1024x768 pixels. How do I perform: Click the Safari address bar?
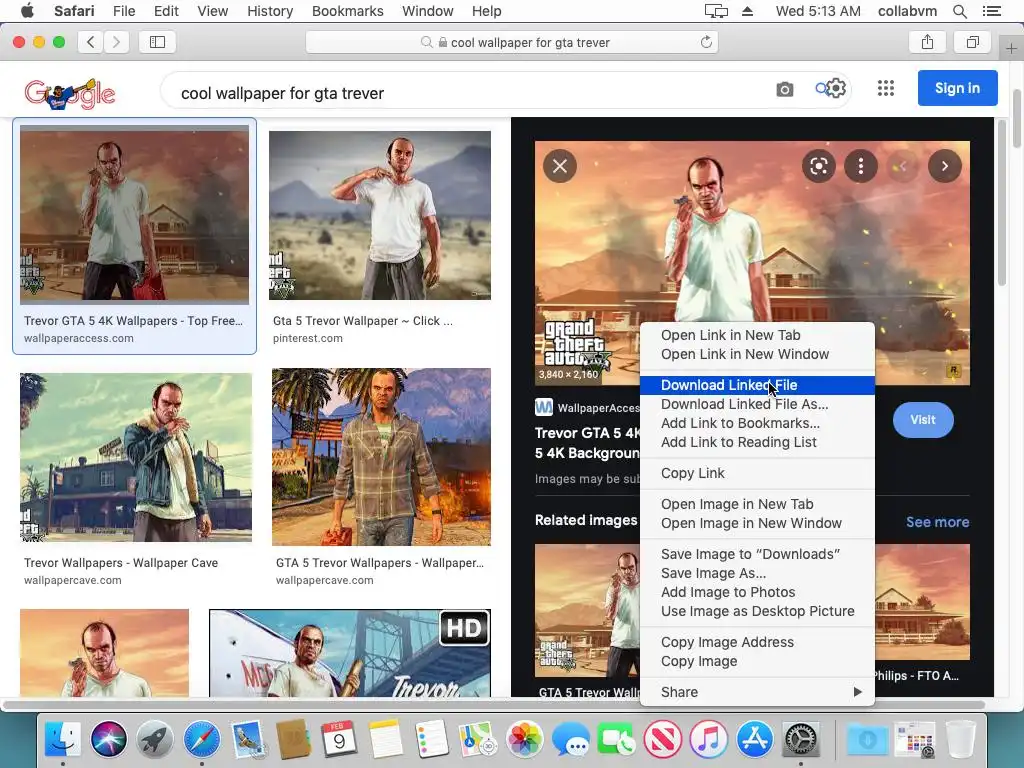511,42
